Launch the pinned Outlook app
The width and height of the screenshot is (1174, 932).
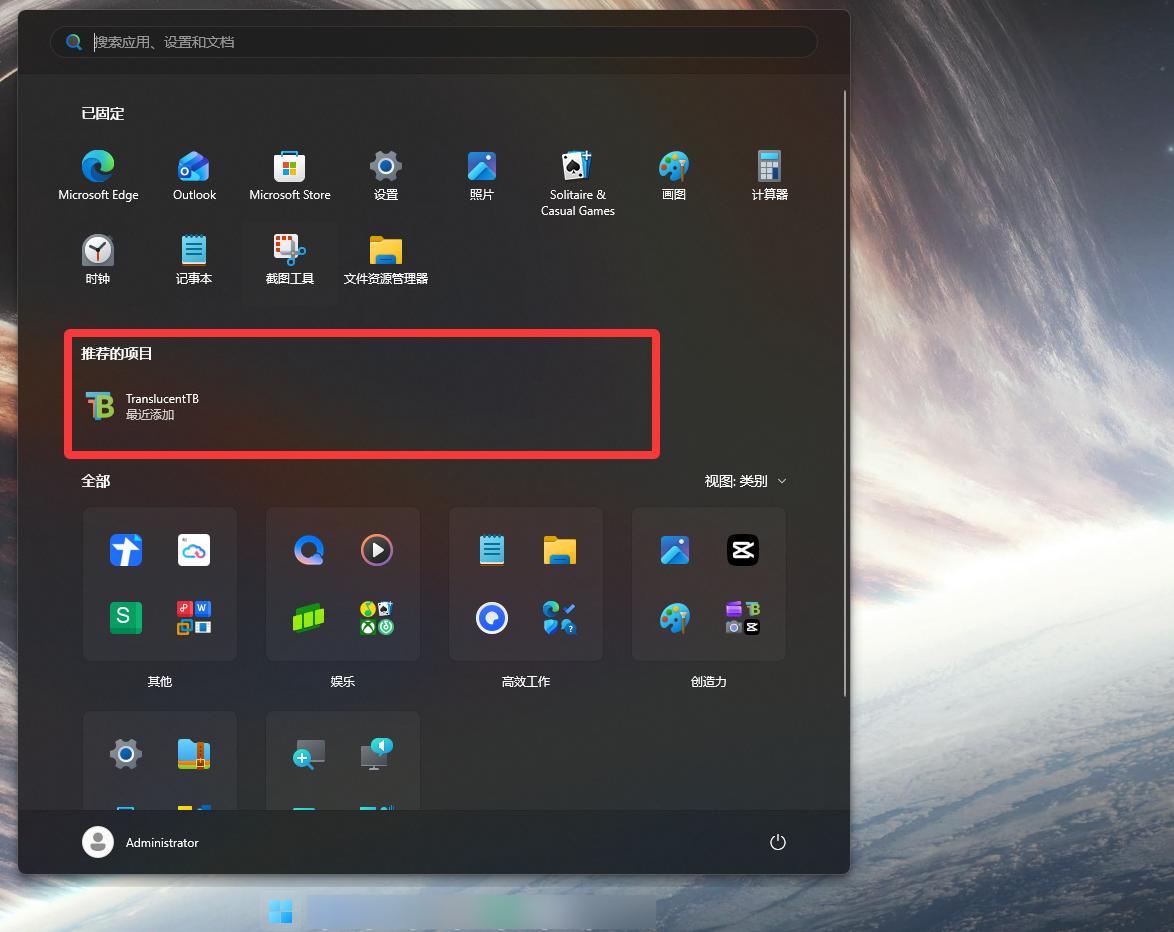(194, 176)
